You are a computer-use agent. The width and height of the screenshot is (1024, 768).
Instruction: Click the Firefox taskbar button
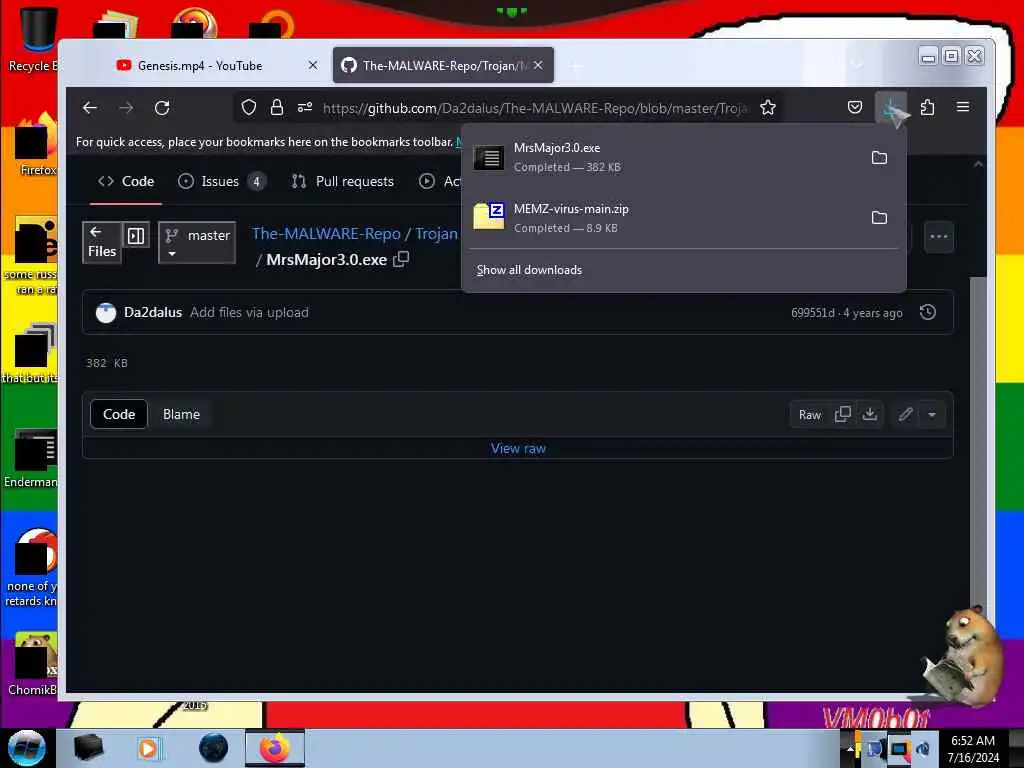275,748
